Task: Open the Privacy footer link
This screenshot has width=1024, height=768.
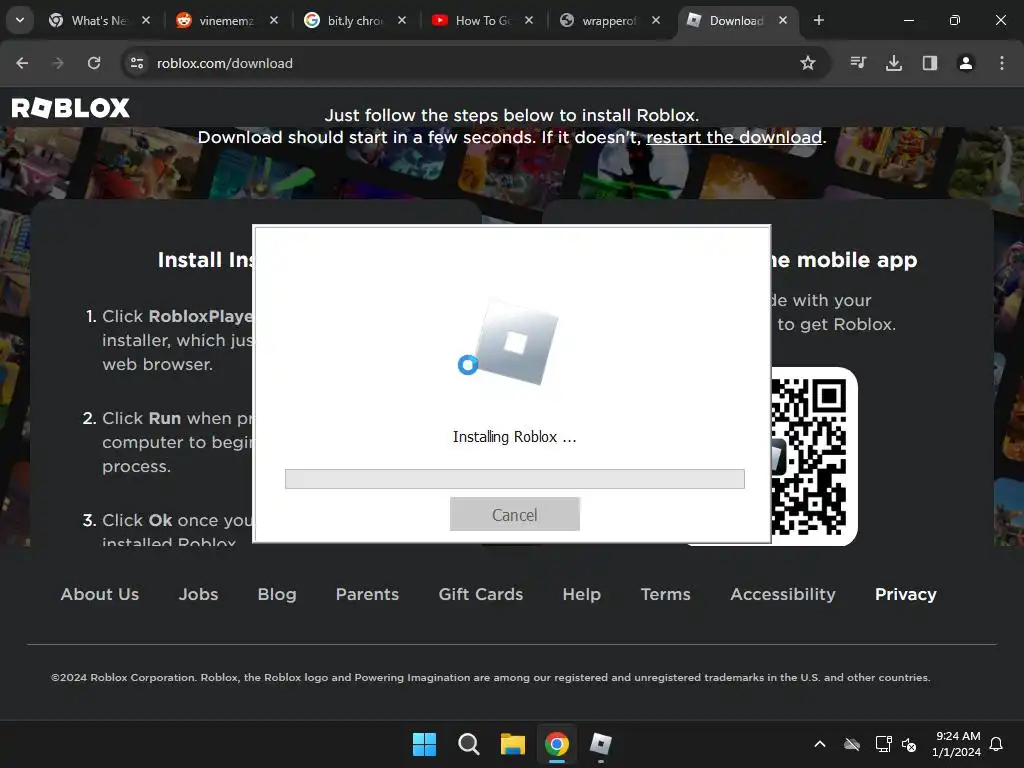Action: point(906,594)
